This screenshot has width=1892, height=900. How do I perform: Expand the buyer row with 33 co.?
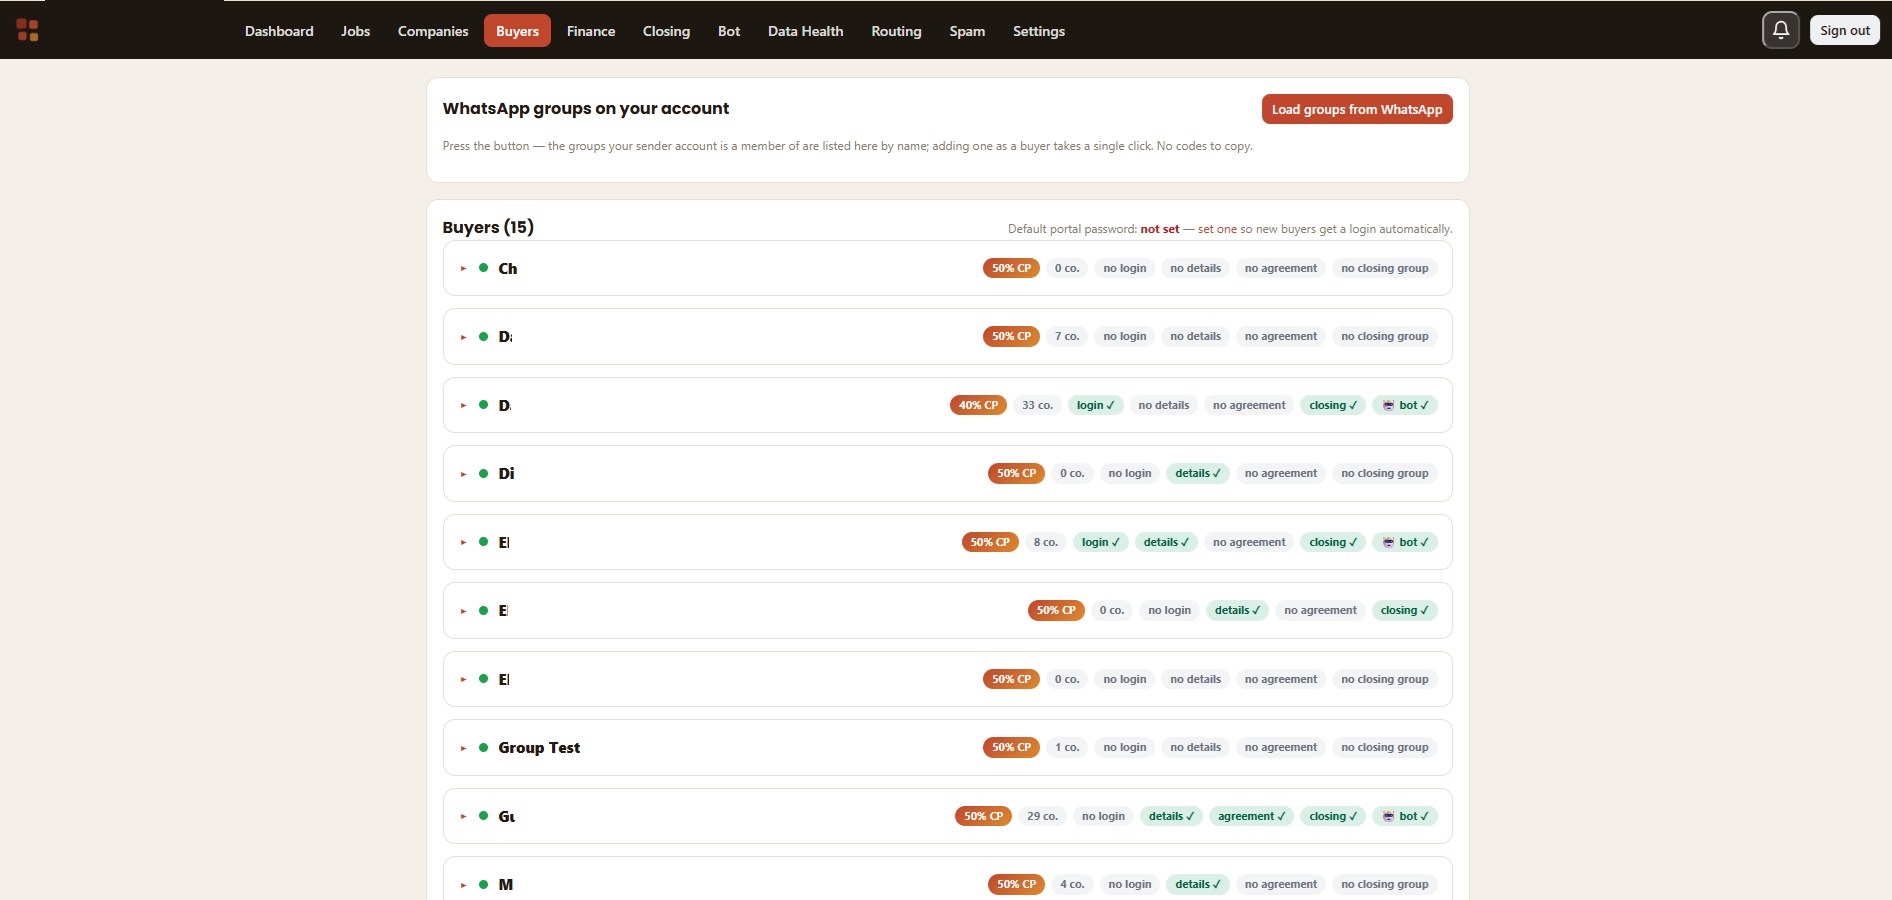(x=463, y=405)
